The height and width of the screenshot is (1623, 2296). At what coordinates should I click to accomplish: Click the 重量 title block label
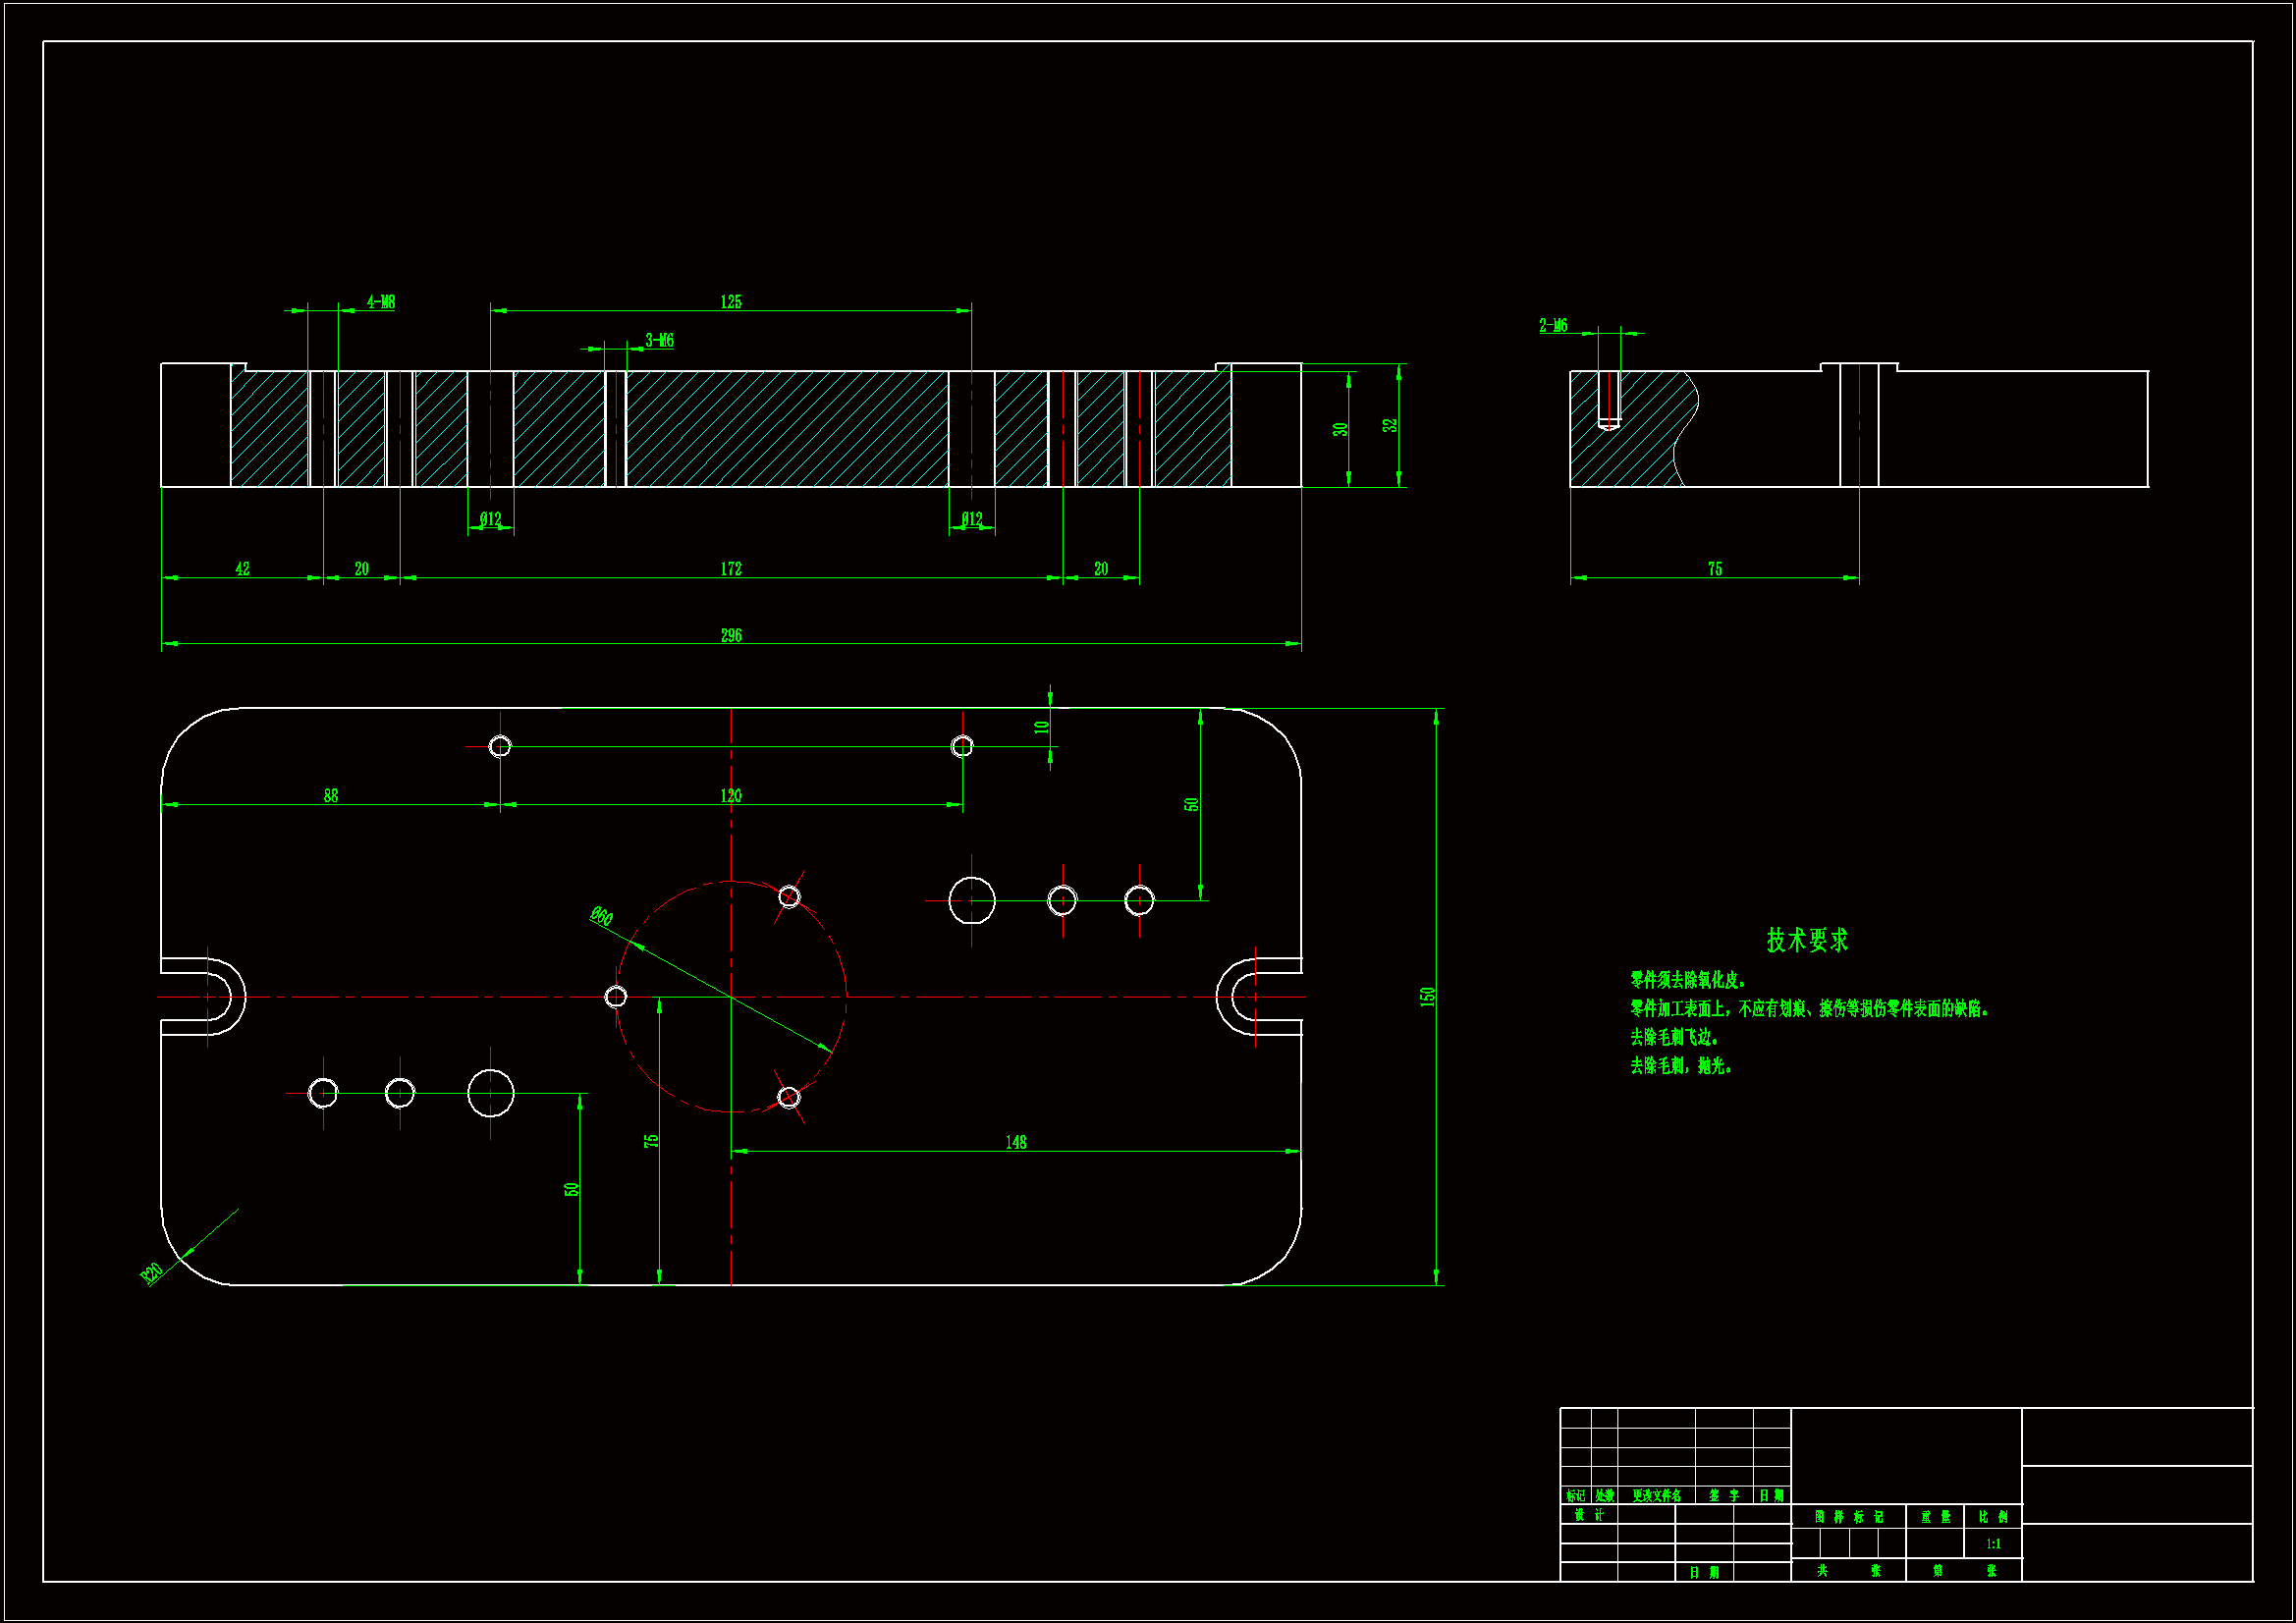[1935, 1518]
